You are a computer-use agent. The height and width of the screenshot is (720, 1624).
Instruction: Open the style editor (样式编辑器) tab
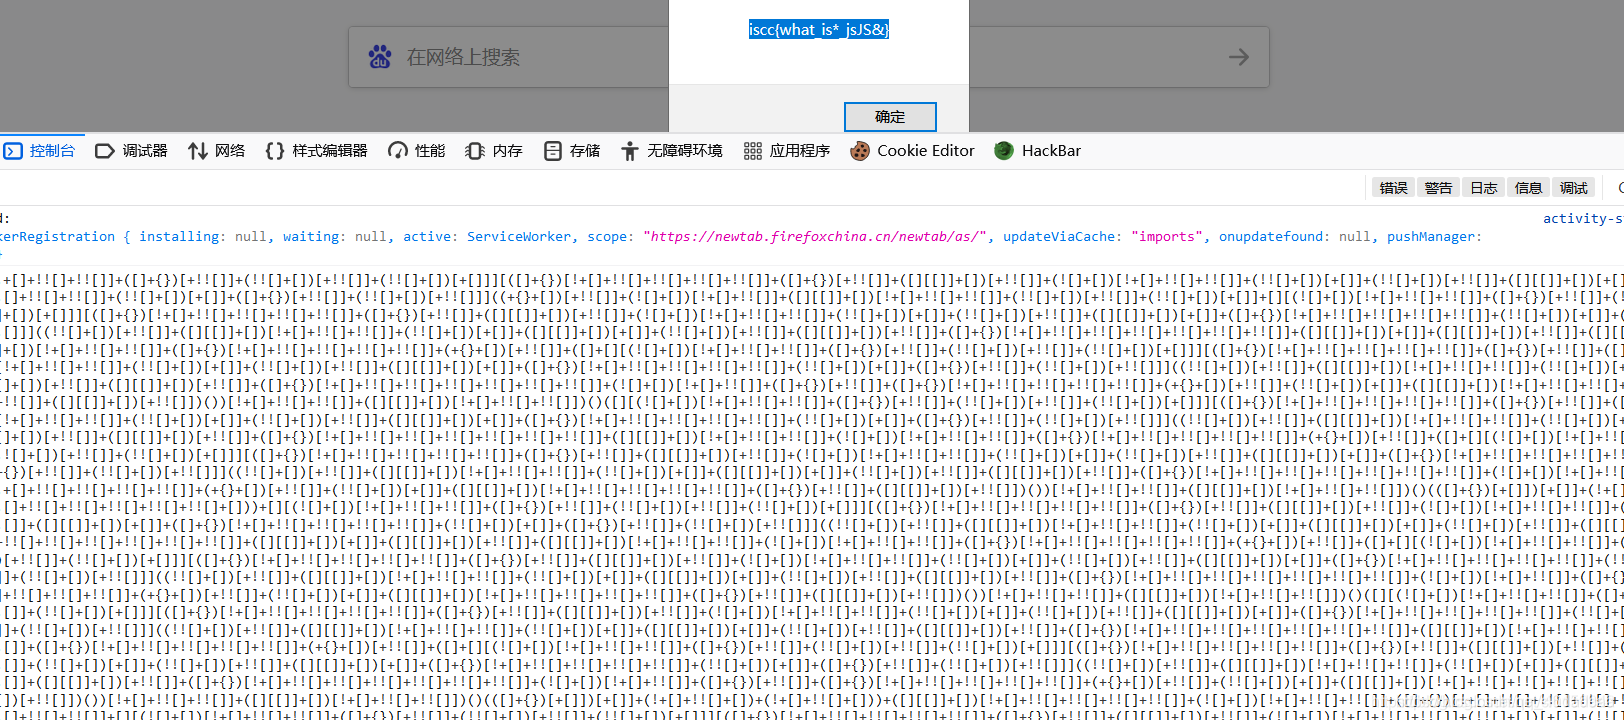click(316, 151)
